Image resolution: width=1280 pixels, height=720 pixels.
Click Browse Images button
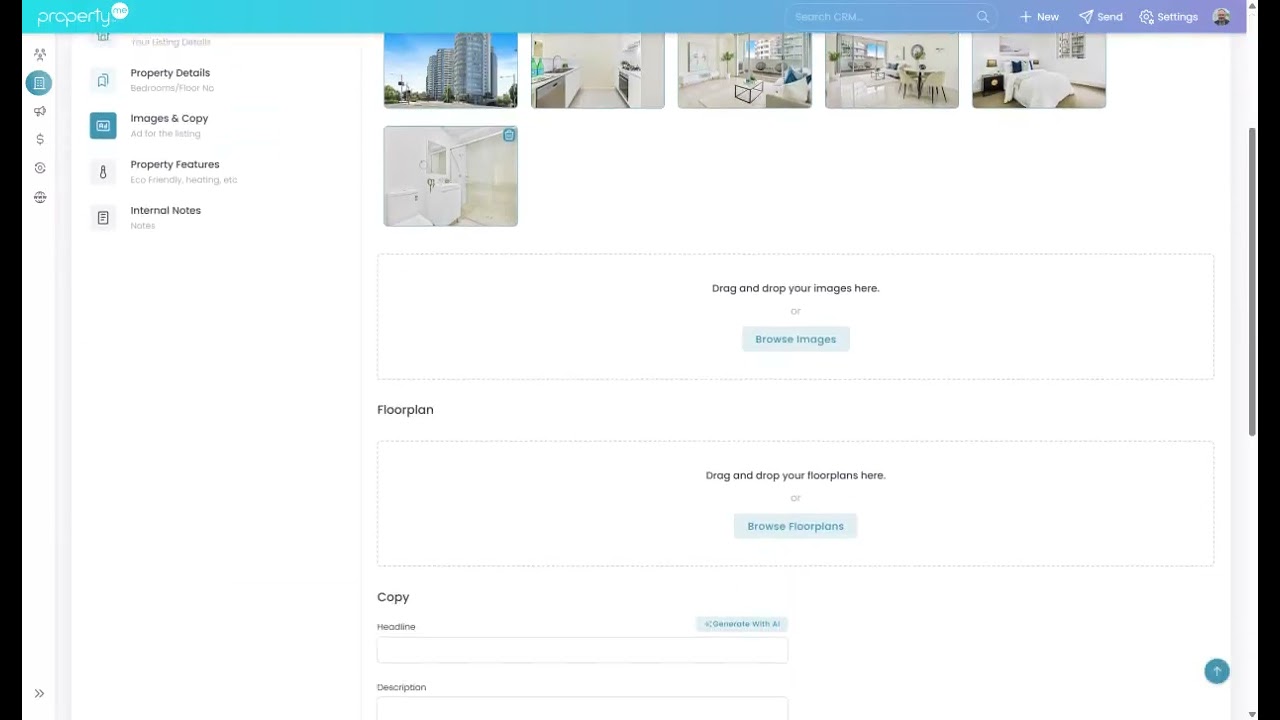click(x=796, y=339)
